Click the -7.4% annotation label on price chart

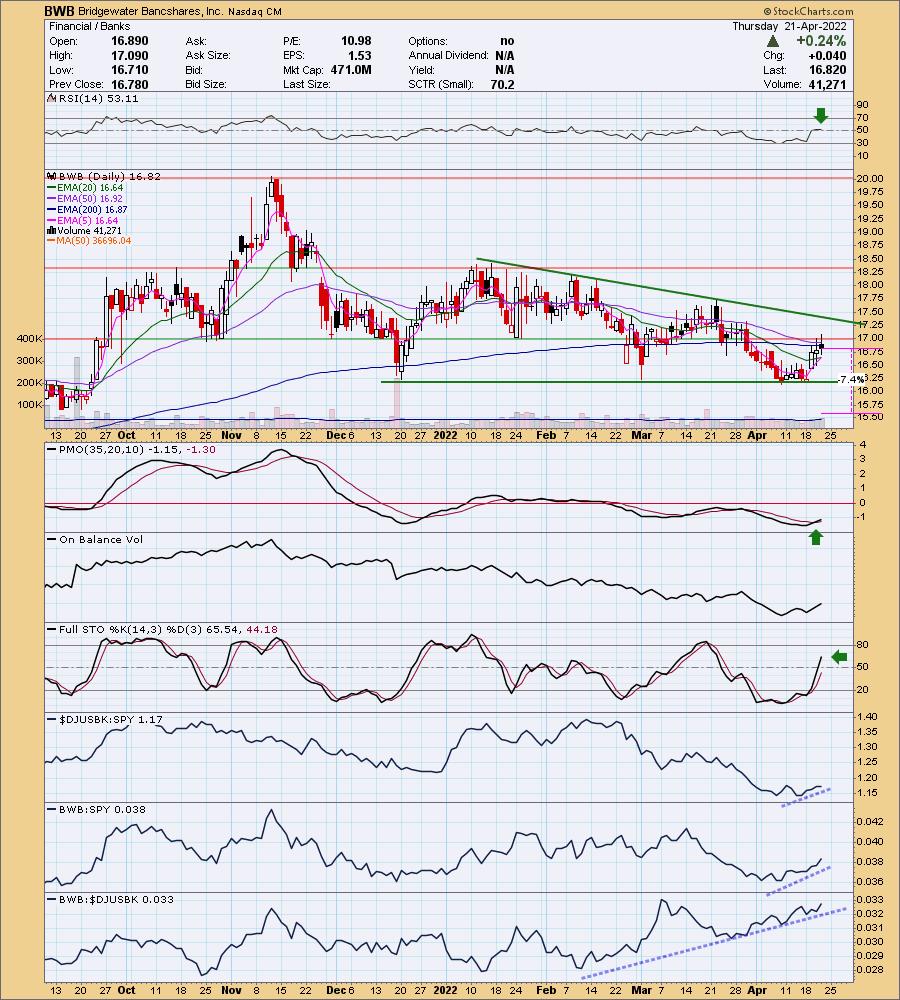click(852, 379)
